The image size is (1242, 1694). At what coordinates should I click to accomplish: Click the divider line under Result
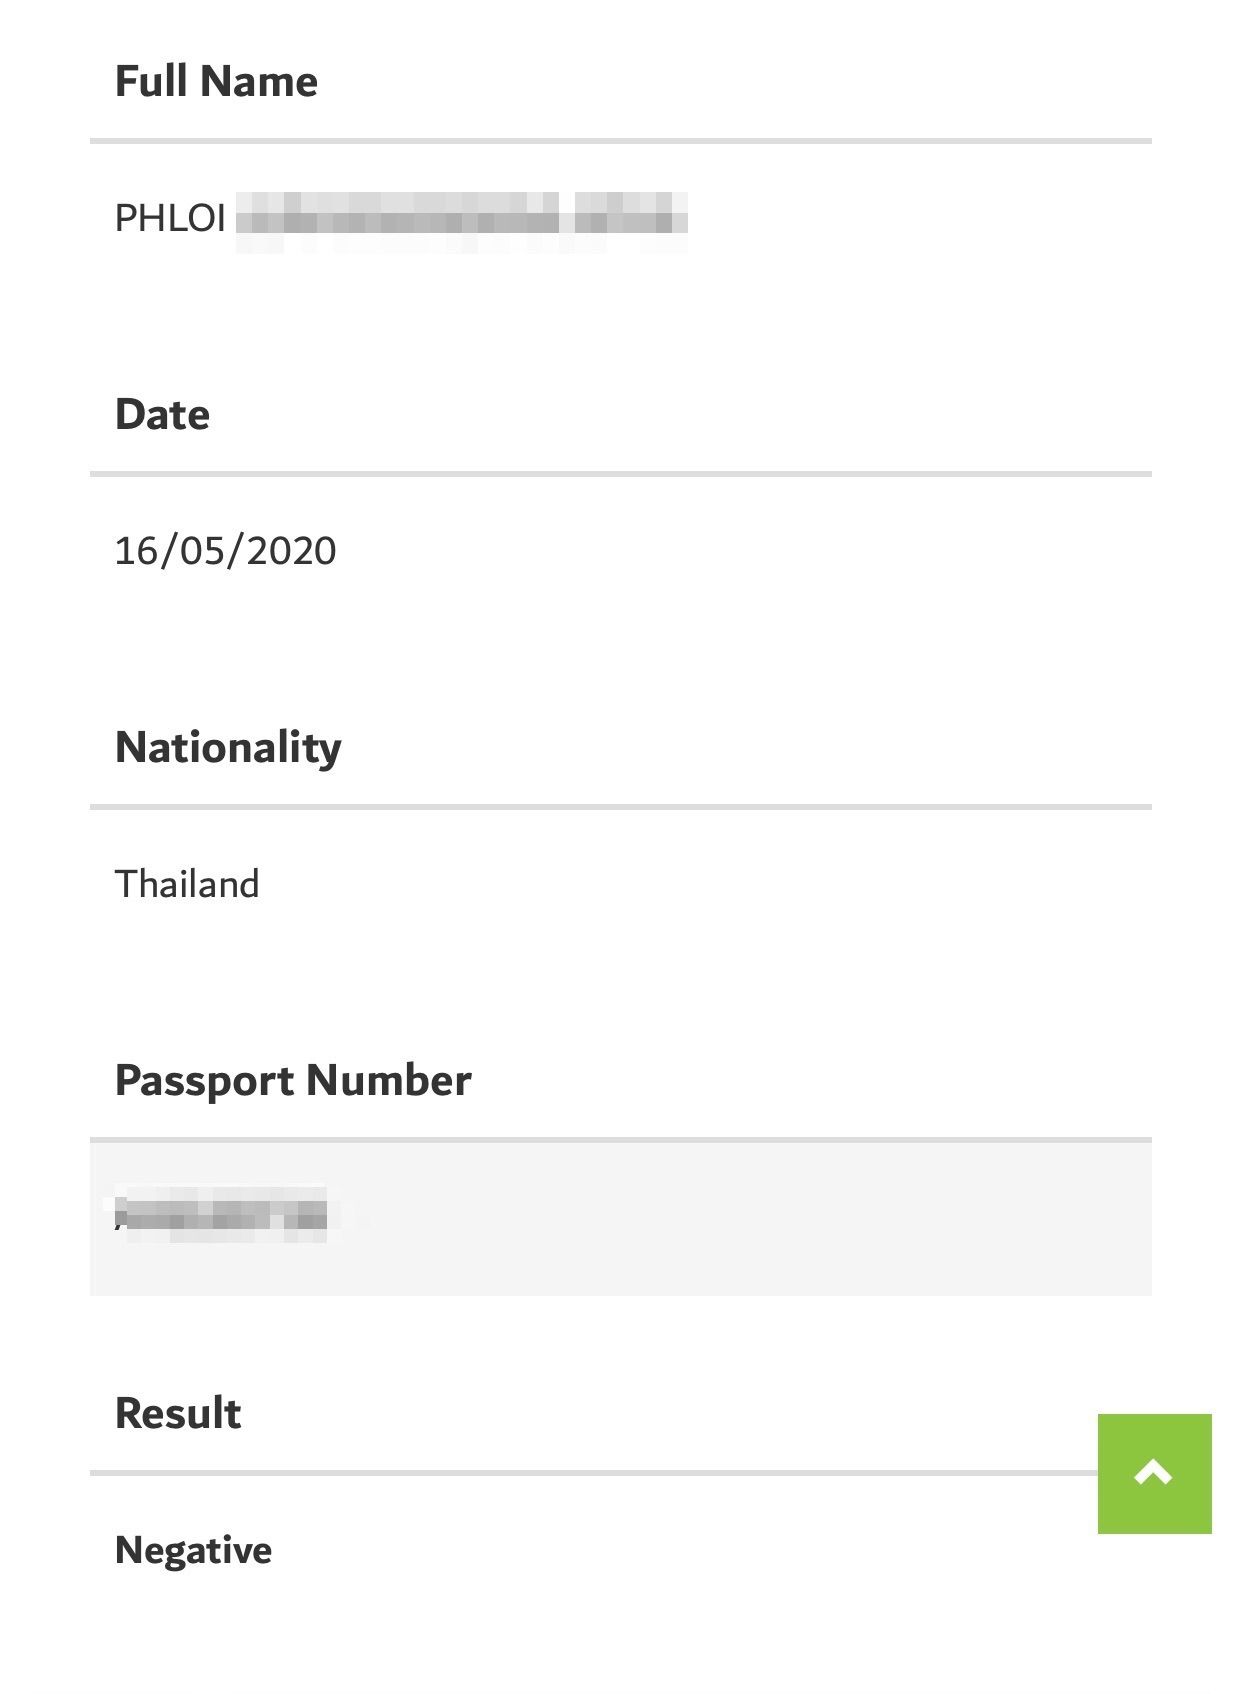592,1473
